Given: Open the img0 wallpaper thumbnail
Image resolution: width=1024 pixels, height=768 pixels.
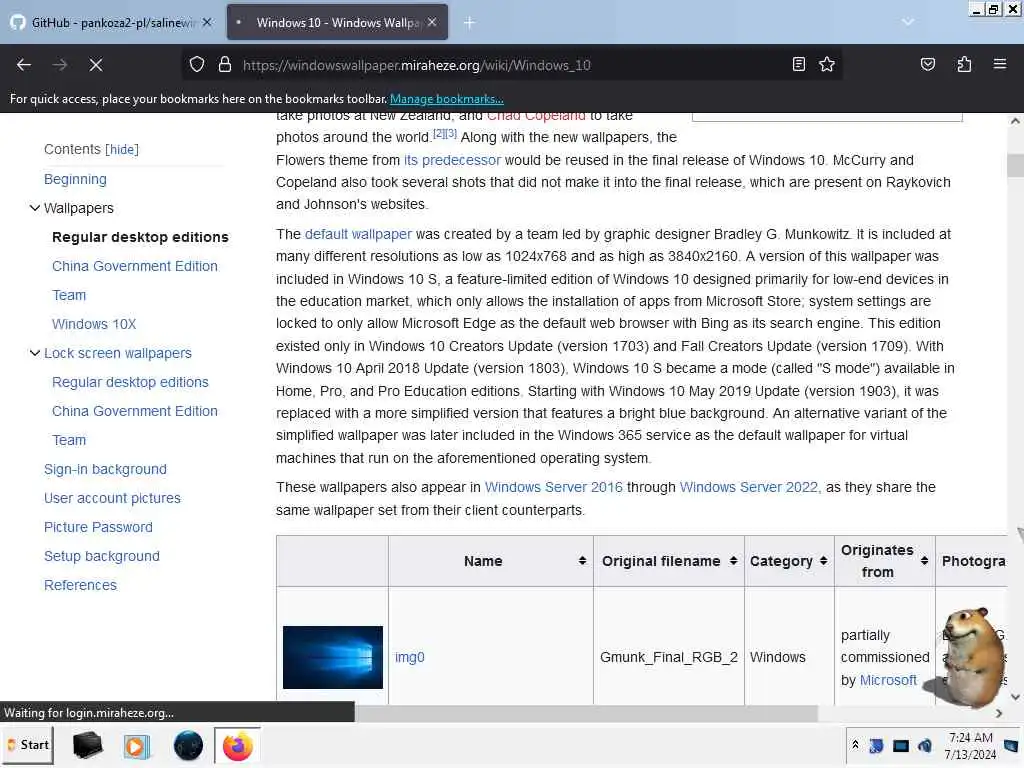Looking at the screenshot, I should (332, 657).
